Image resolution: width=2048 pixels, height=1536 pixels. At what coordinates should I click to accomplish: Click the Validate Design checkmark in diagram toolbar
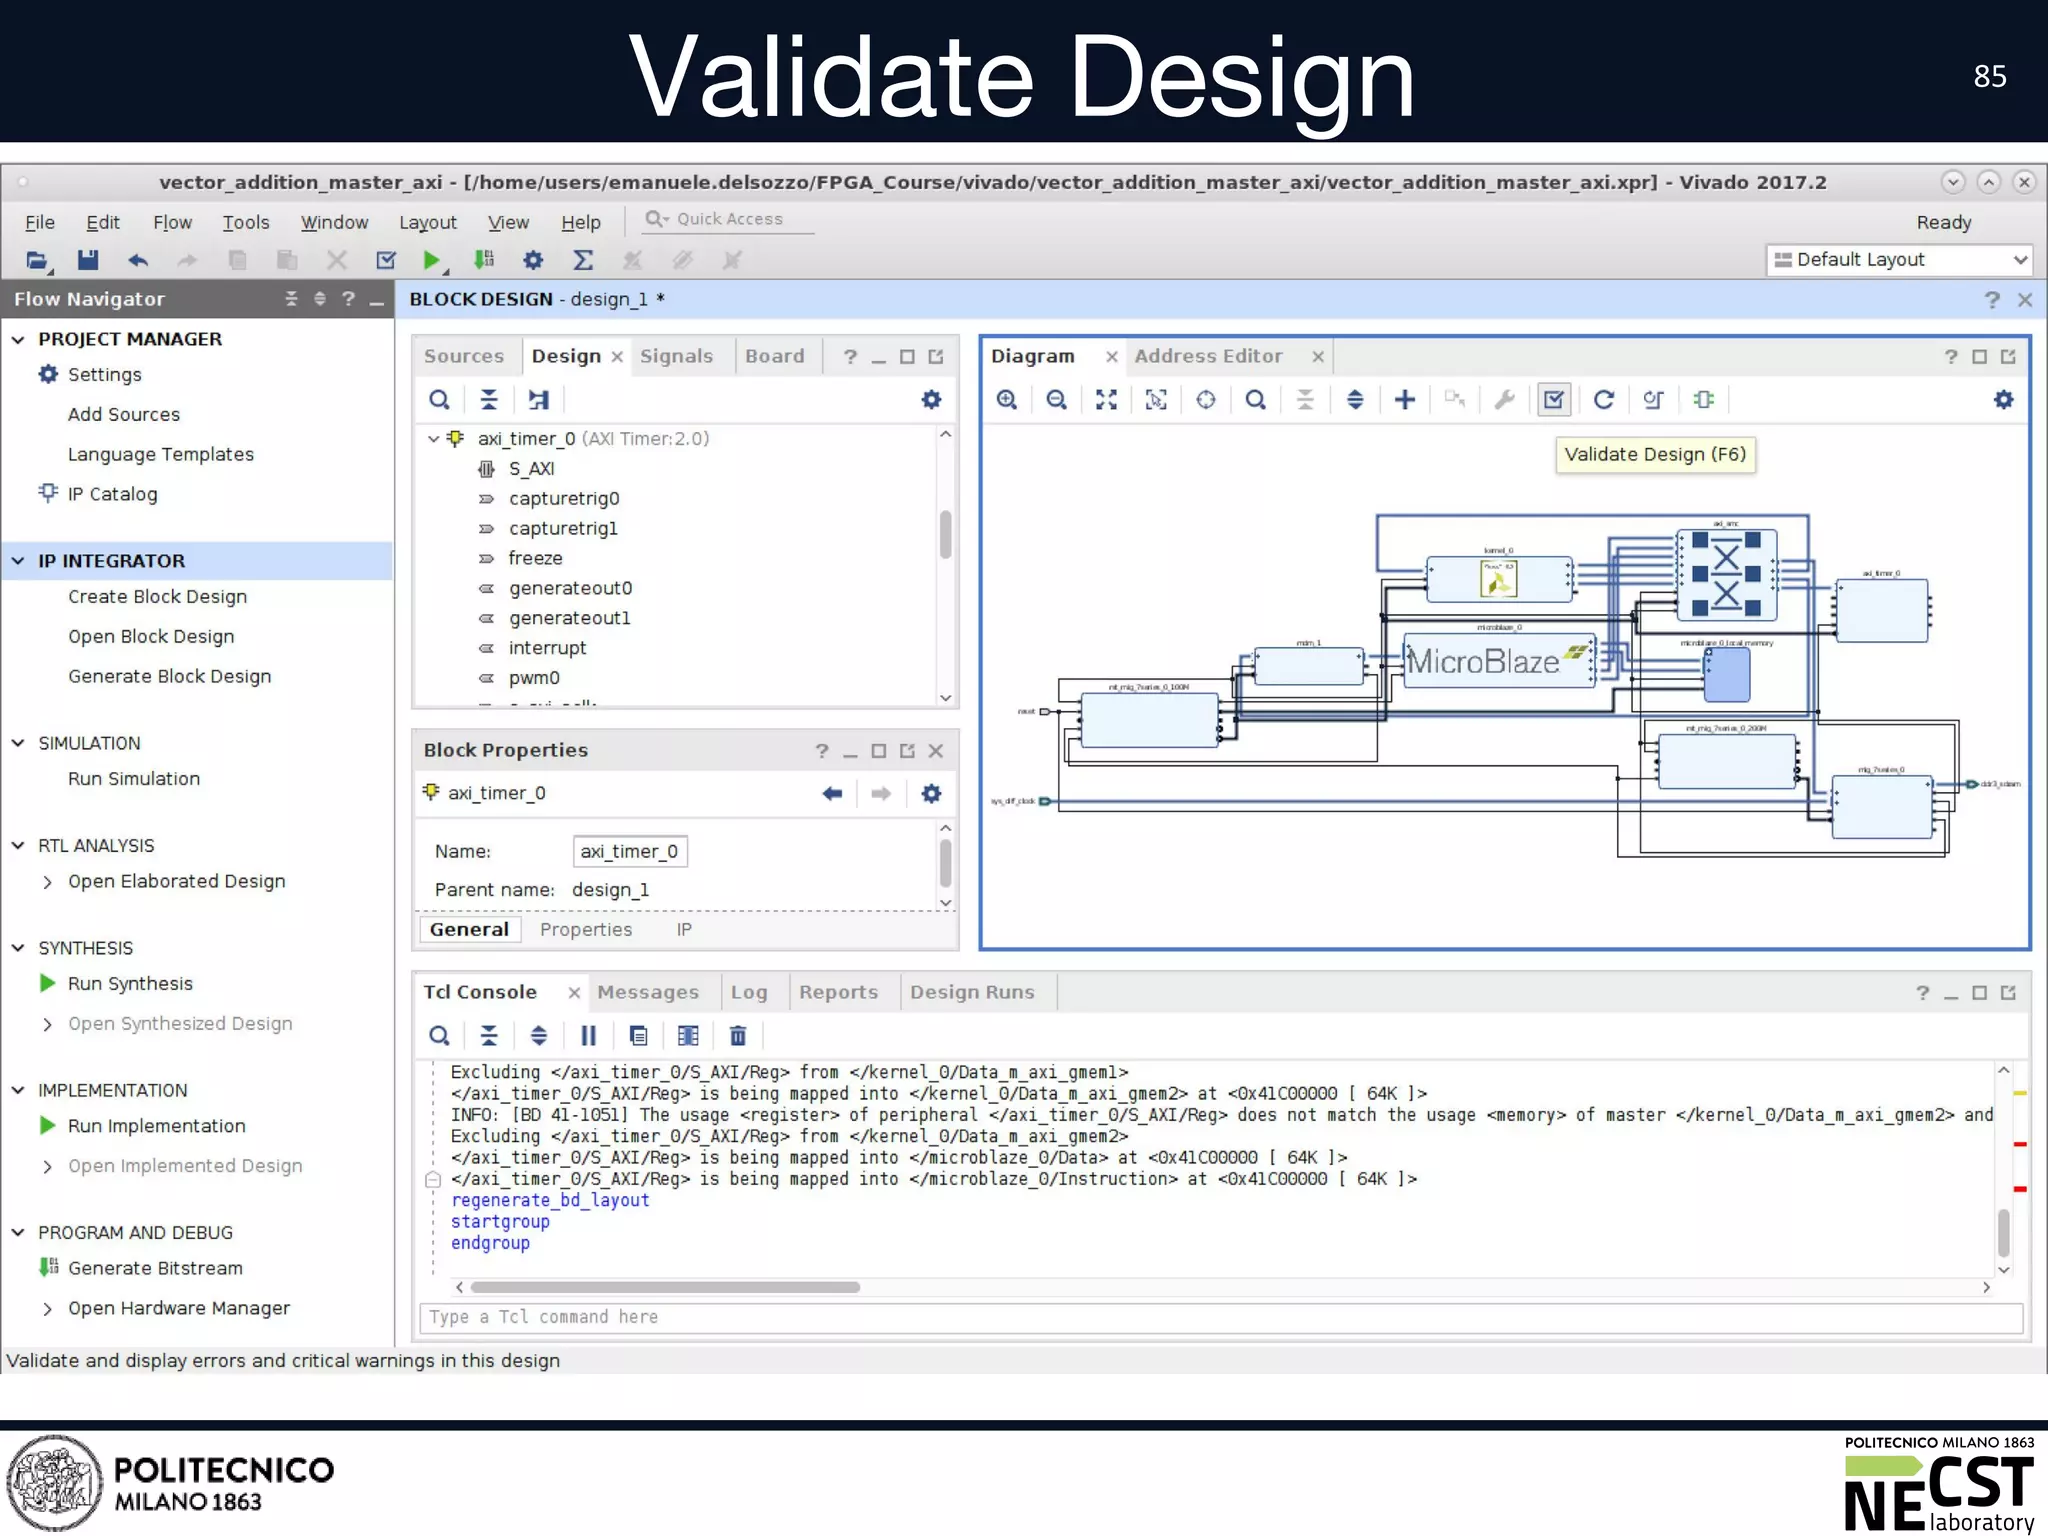tap(1554, 400)
